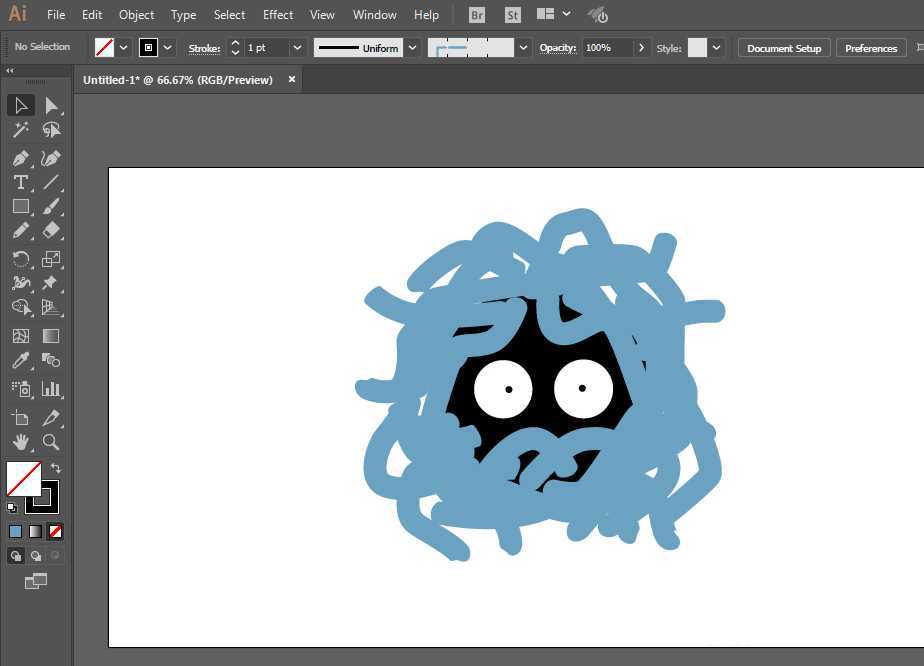924x666 pixels.
Task: Open the stroke weight dropdown
Action: (x=297, y=48)
